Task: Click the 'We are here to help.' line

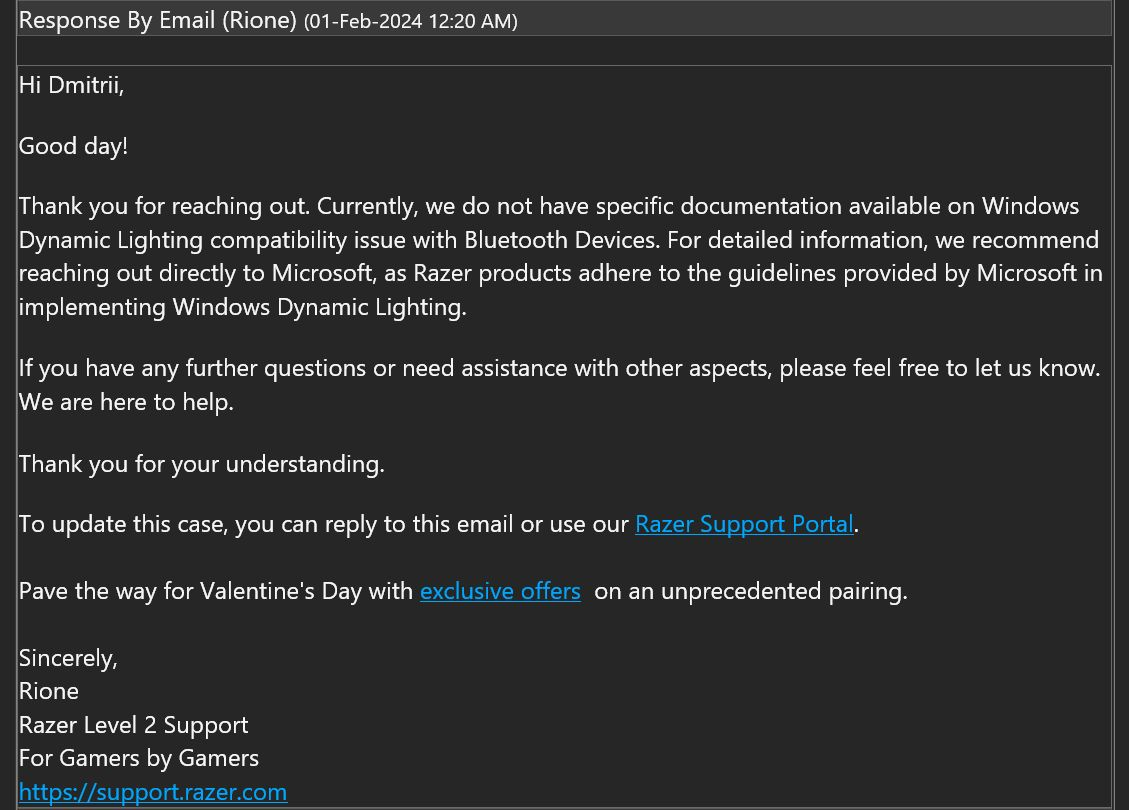Action: [126, 402]
